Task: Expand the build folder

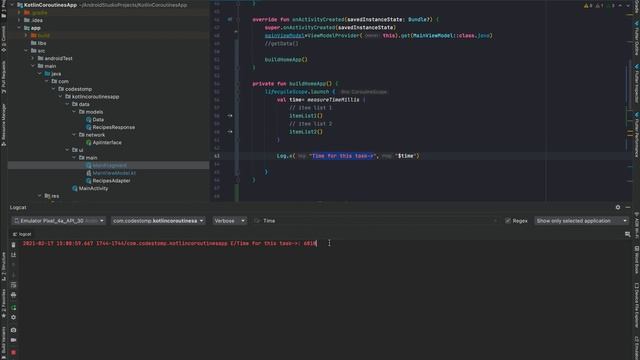Action: pyautogui.click(x=26, y=36)
